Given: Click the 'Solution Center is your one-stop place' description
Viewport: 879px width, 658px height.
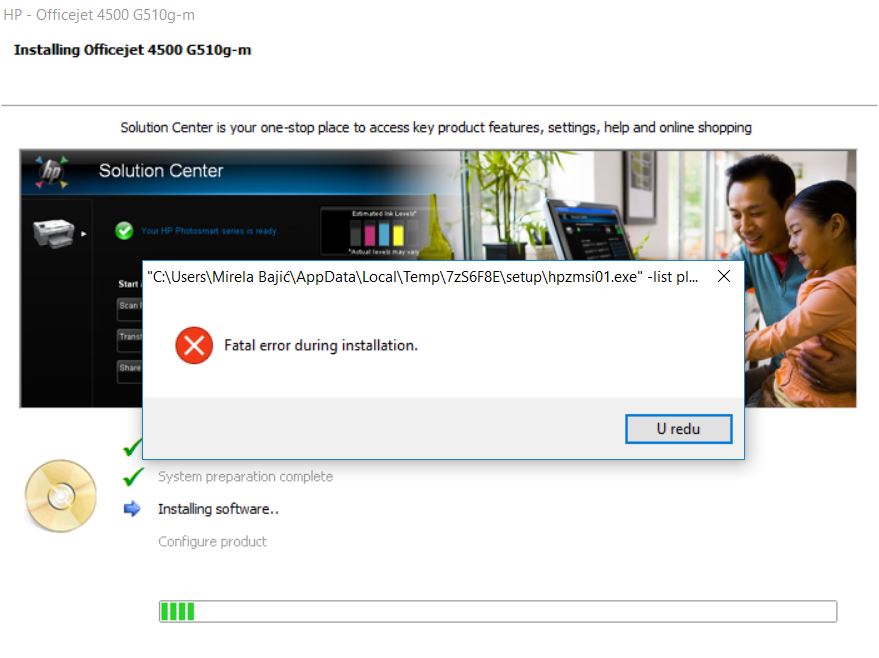Looking at the screenshot, I should 436,128.
